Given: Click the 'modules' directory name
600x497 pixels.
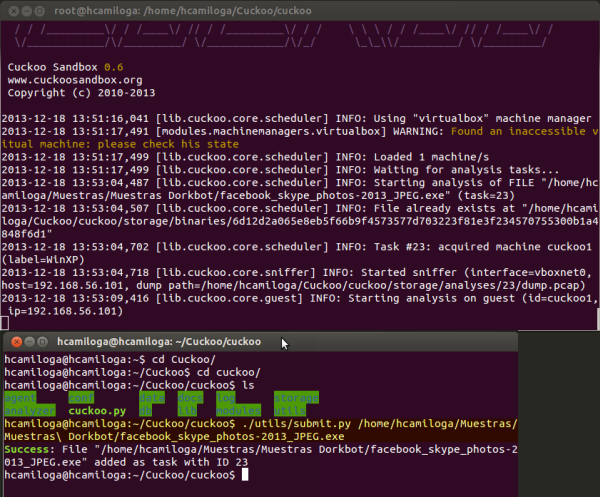Looking at the screenshot, I should pos(238,411).
